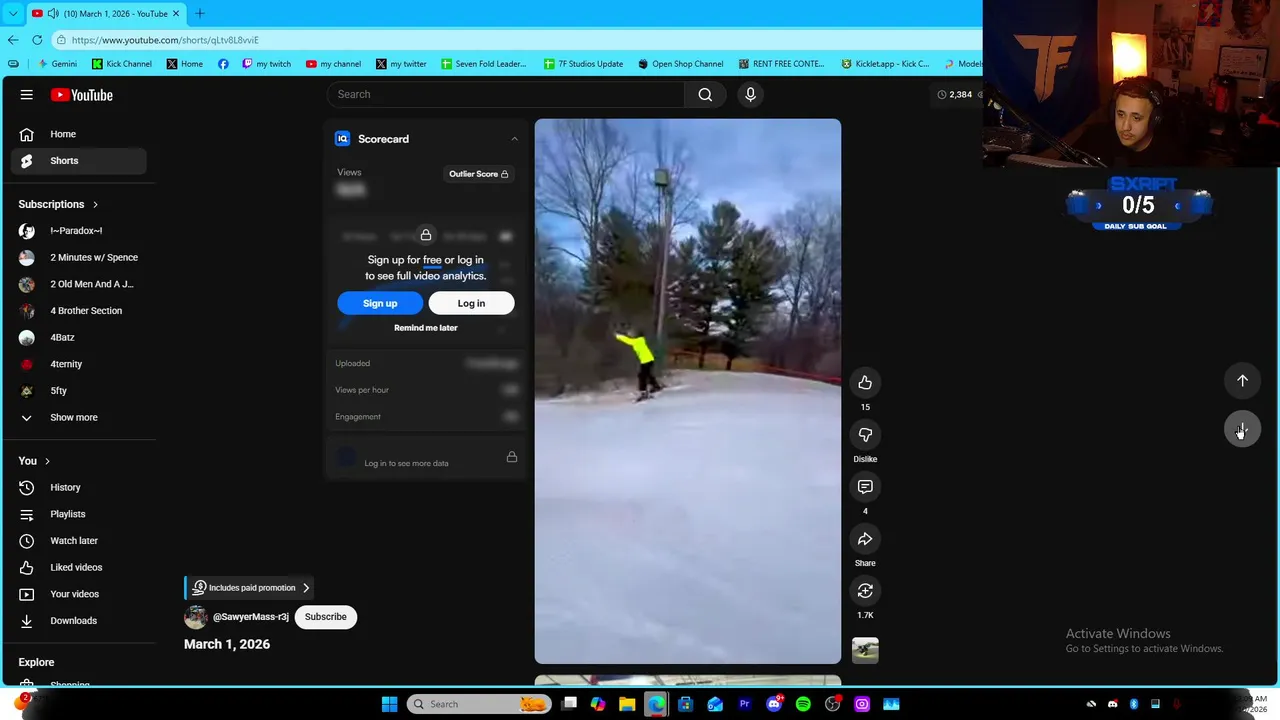Open the Kick Channel bookmark
This screenshot has width=1280, height=720.
(122, 64)
